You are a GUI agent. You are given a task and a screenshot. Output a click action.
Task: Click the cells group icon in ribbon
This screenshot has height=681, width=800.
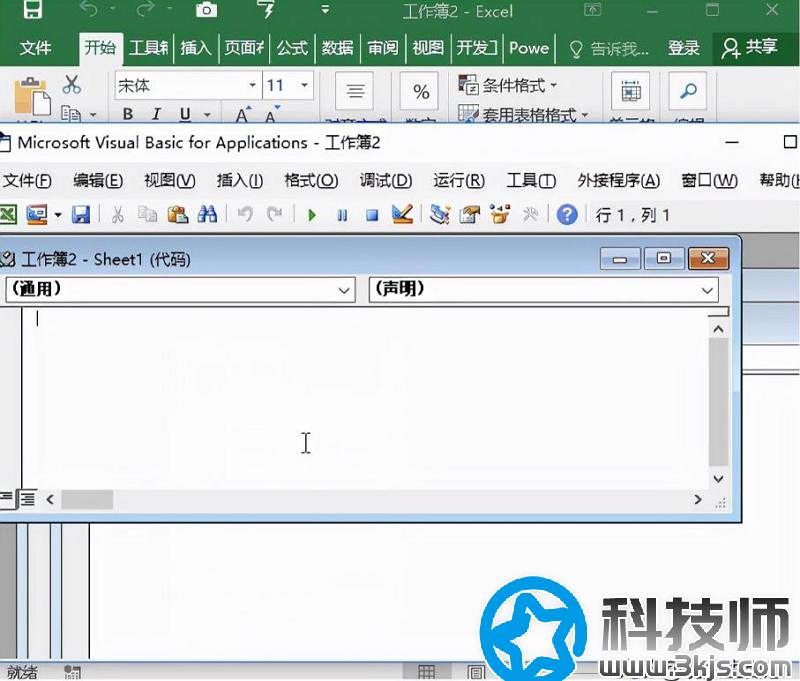tap(631, 91)
